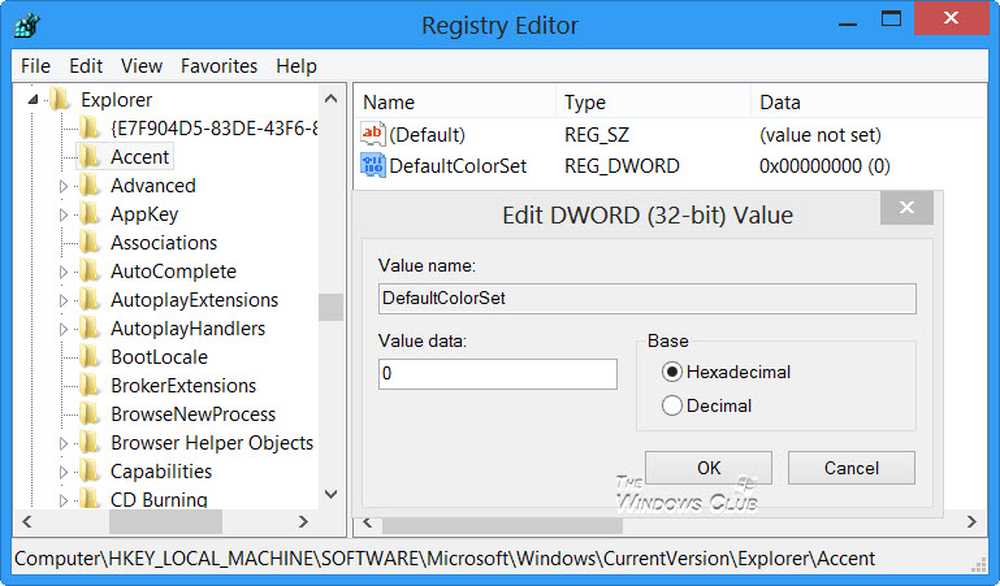The image size is (1000, 586).
Task: Select the Associations key label
Action: (164, 243)
